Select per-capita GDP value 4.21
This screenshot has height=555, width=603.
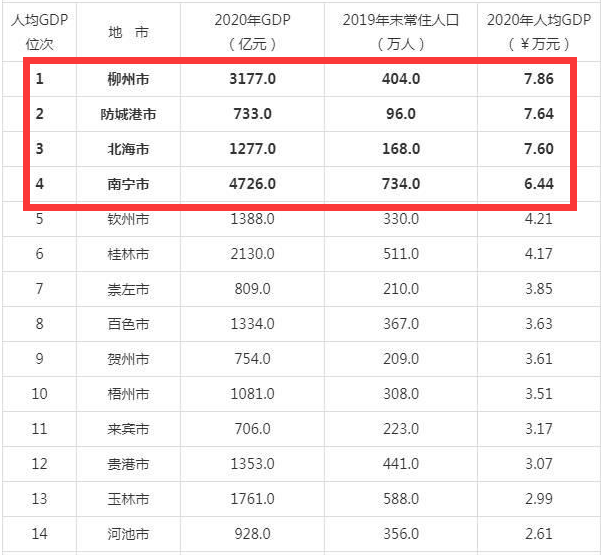pos(539,219)
